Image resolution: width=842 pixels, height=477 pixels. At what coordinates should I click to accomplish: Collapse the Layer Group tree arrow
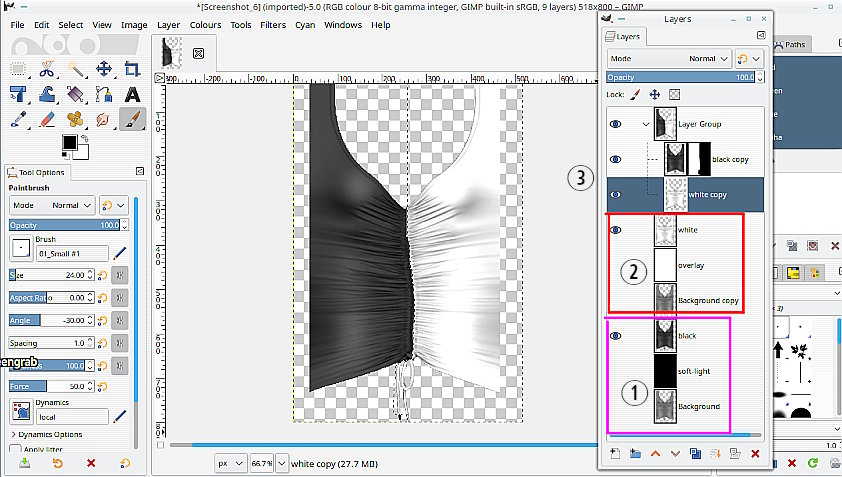(646, 124)
